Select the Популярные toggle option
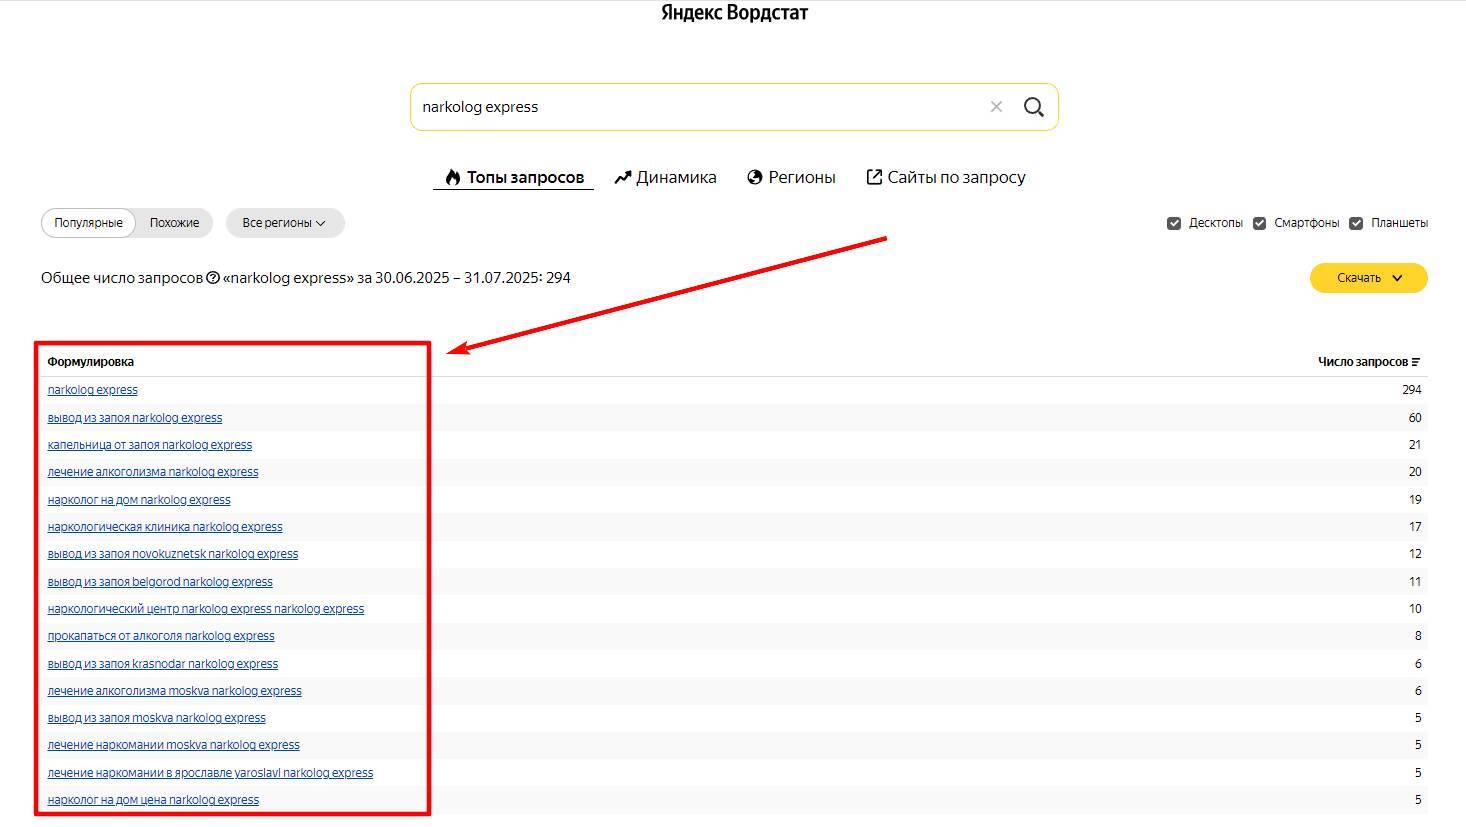 [88, 223]
